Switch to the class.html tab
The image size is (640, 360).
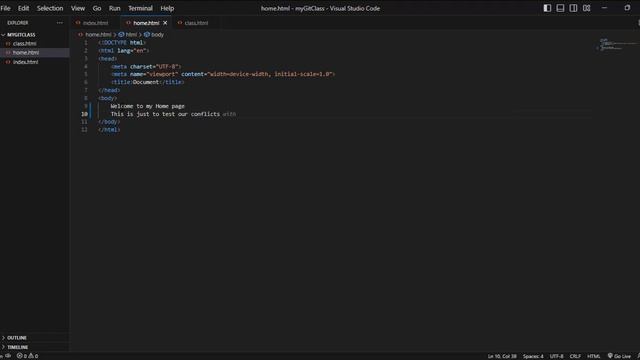pyautogui.click(x=196, y=23)
